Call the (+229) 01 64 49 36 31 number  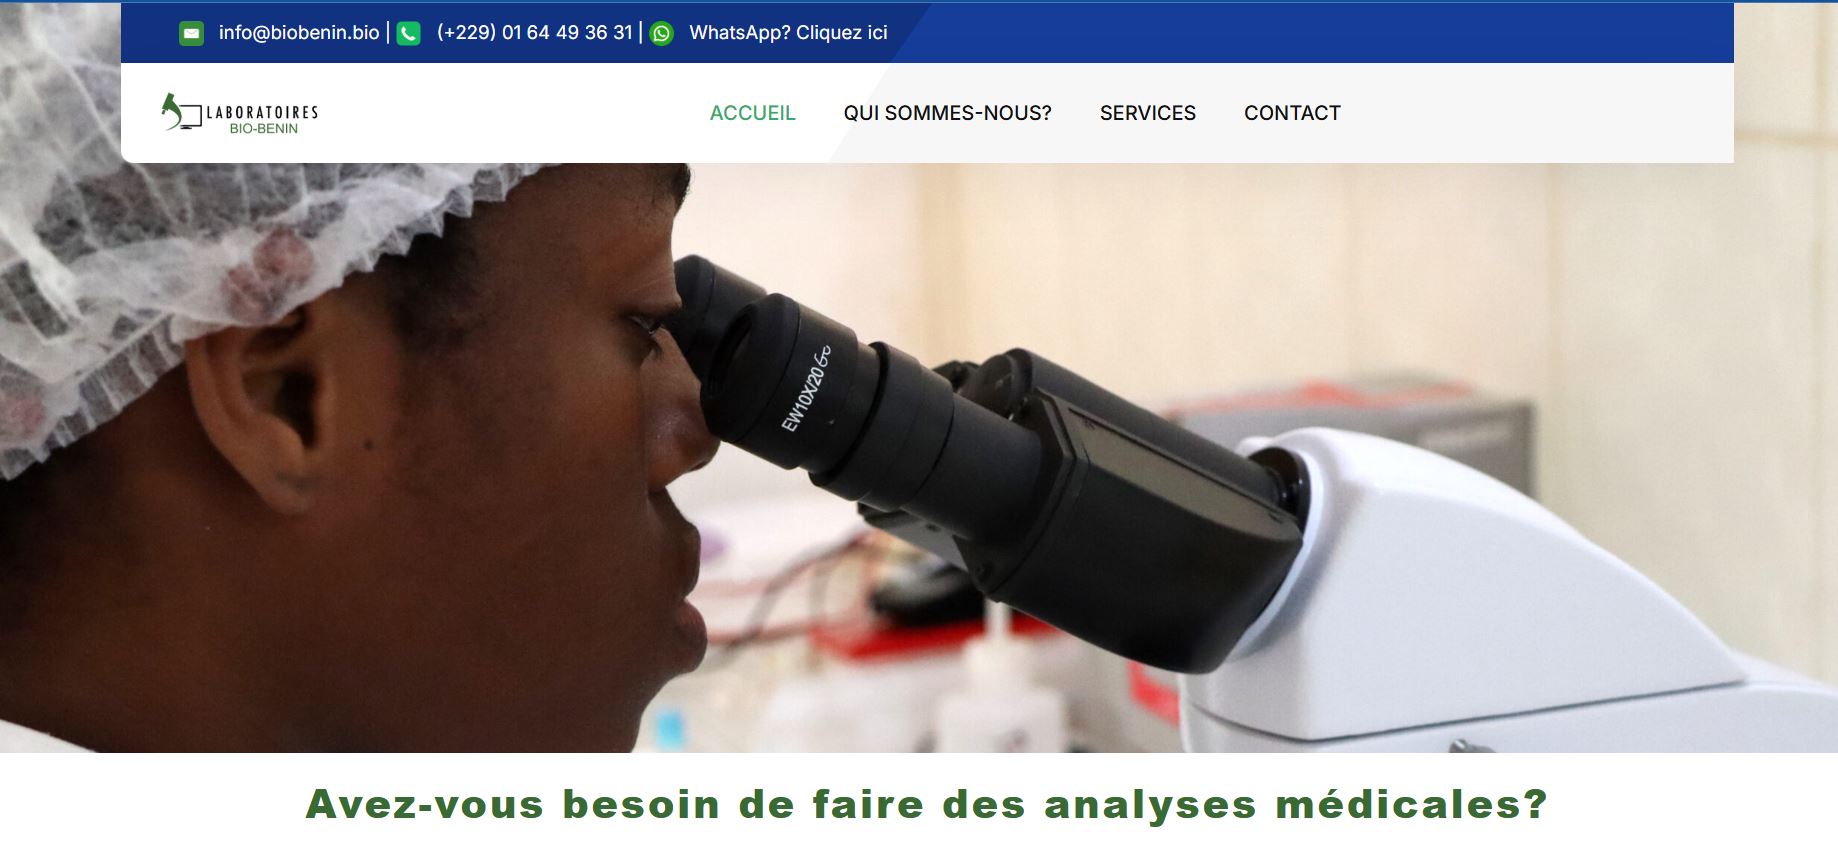coord(535,33)
